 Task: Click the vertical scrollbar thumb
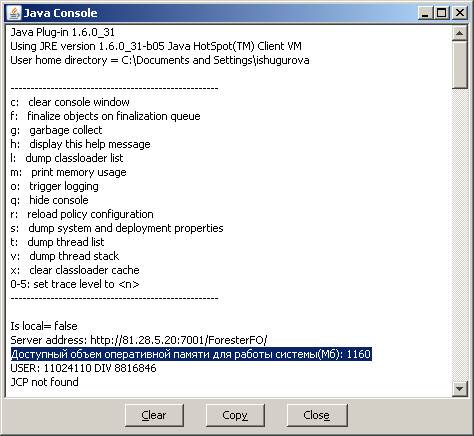460,64
